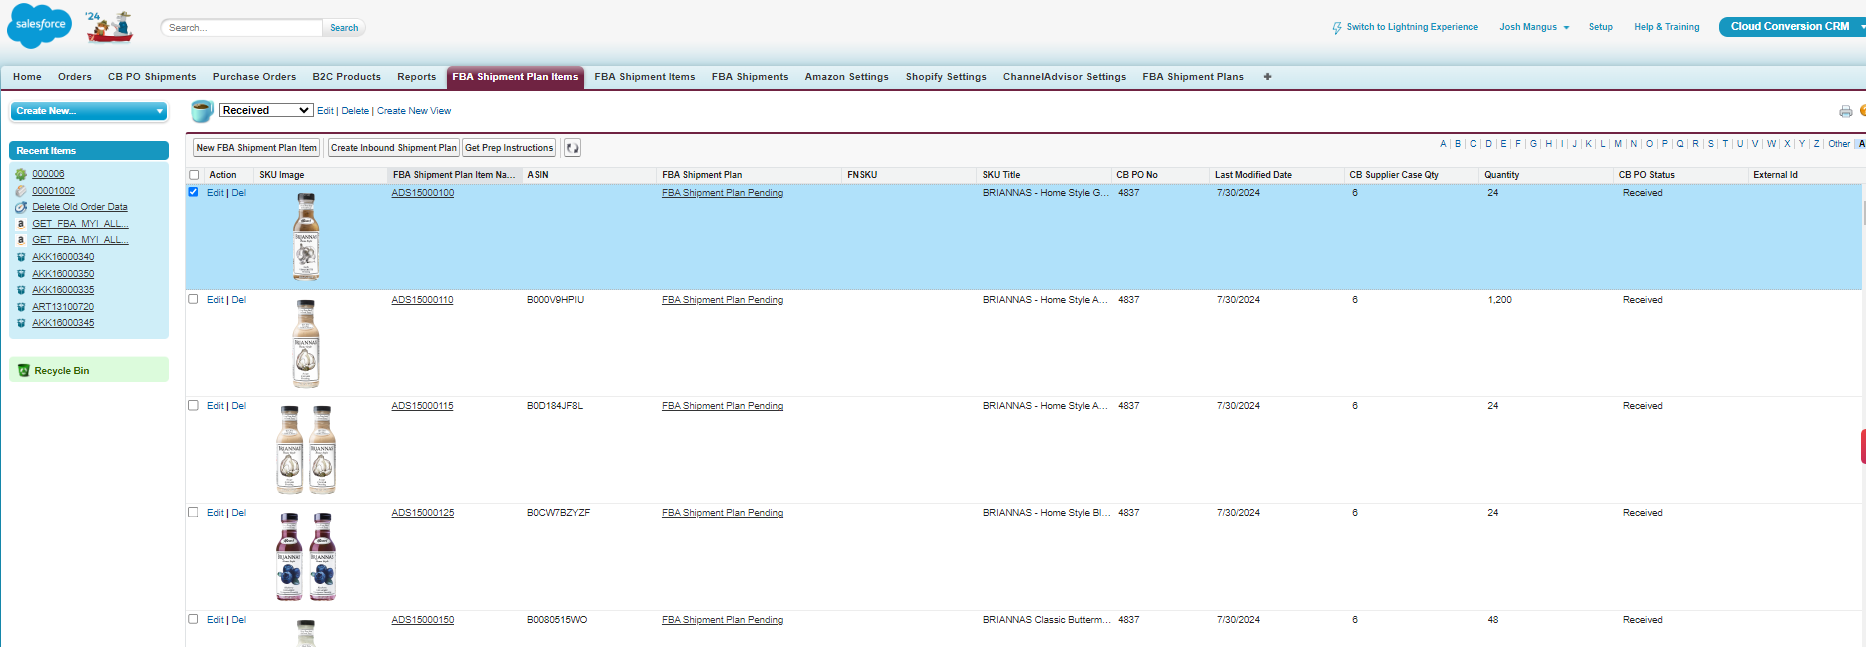Open the Help & Training link
Image resolution: width=1866 pixels, height=647 pixels.
coord(1666,27)
